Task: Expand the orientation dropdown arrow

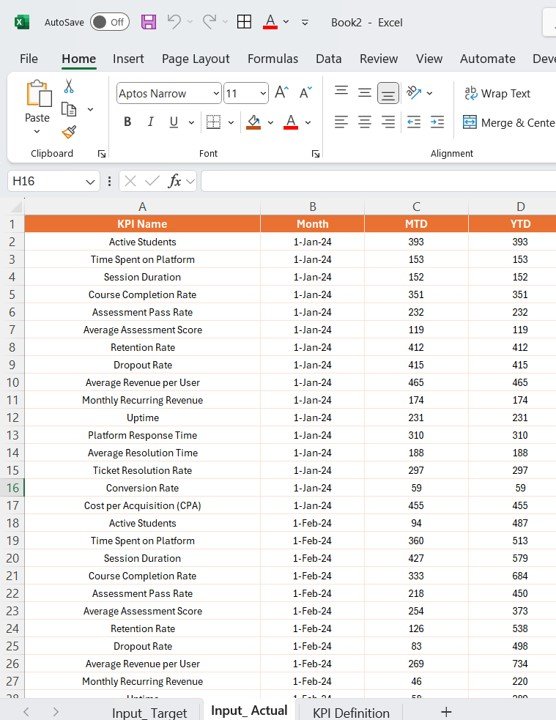Action: click(429, 93)
